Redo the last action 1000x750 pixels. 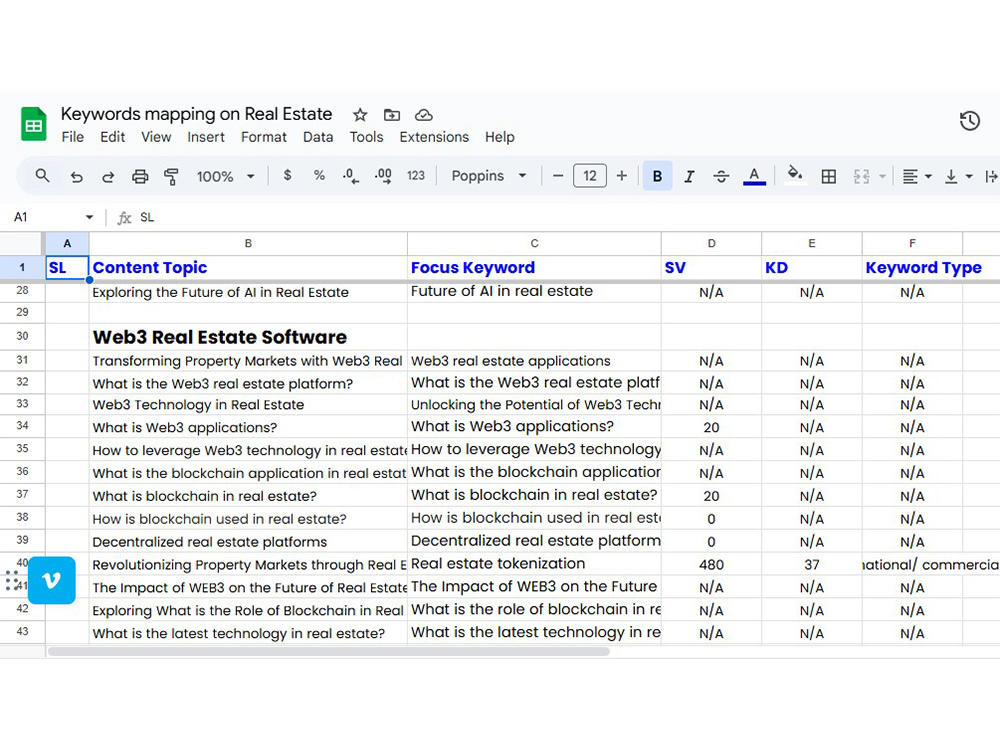point(108,177)
